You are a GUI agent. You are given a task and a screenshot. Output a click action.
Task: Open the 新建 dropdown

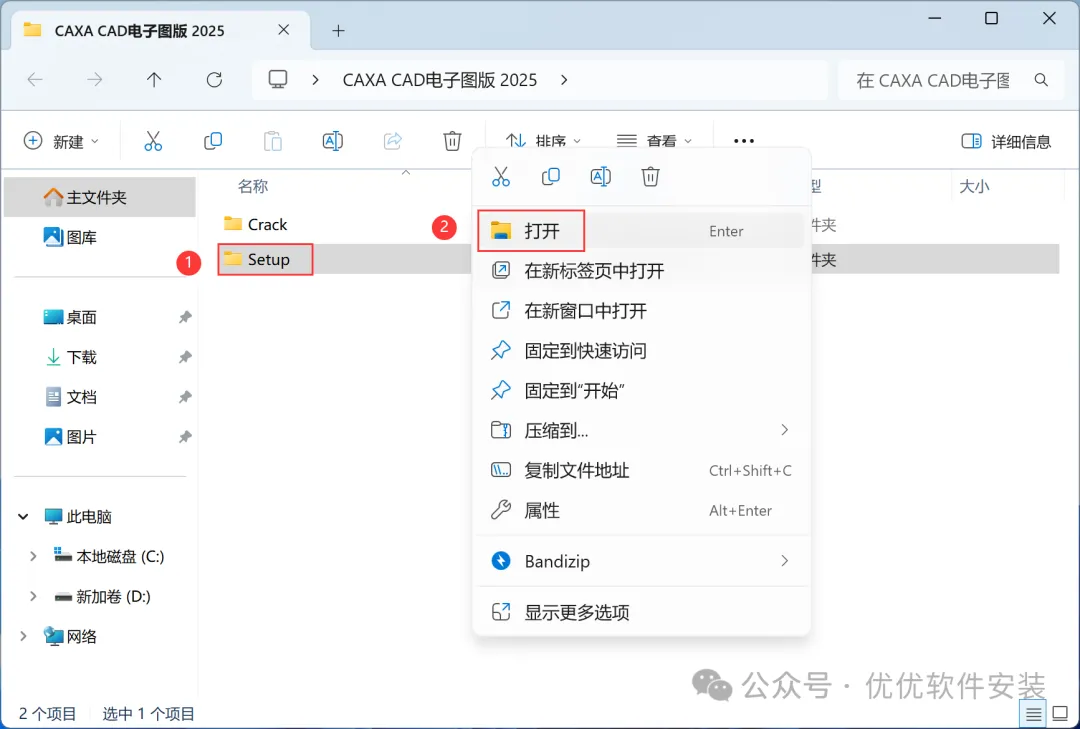tap(61, 141)
